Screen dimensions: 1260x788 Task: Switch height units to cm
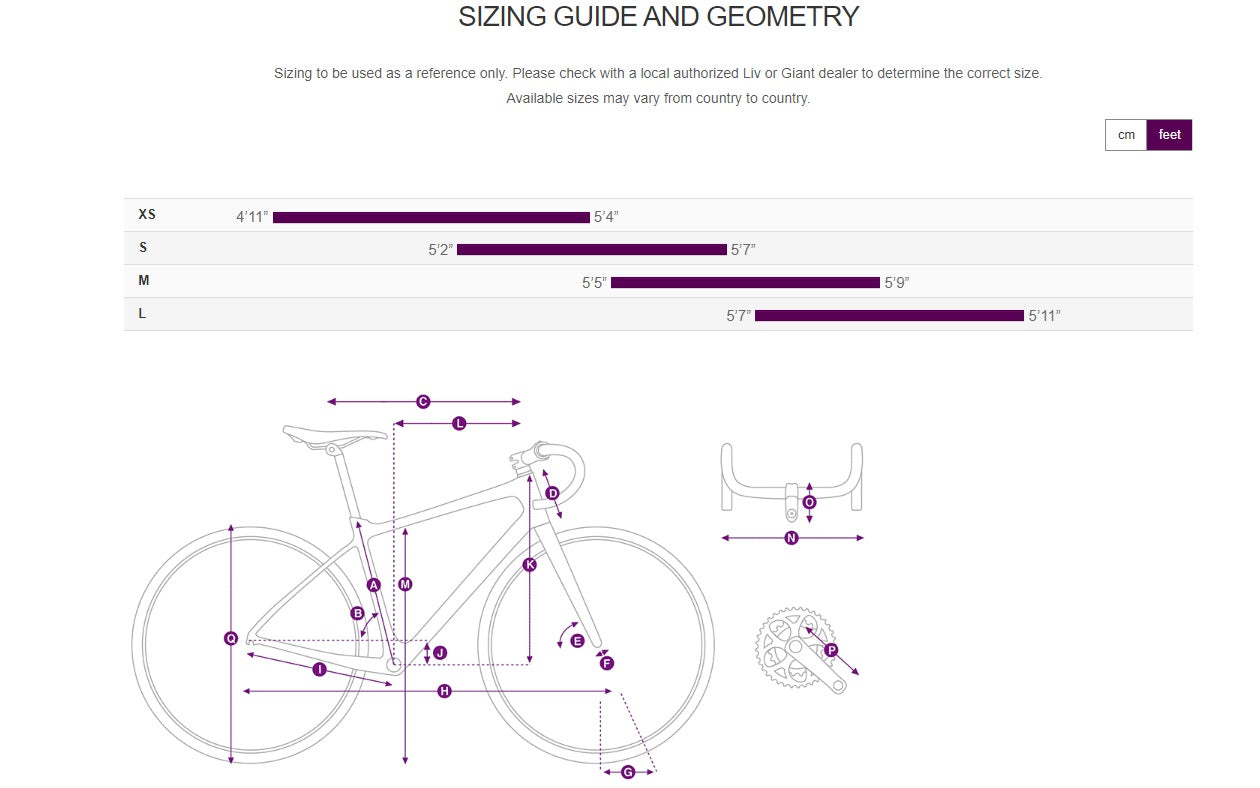point(1126,135)
